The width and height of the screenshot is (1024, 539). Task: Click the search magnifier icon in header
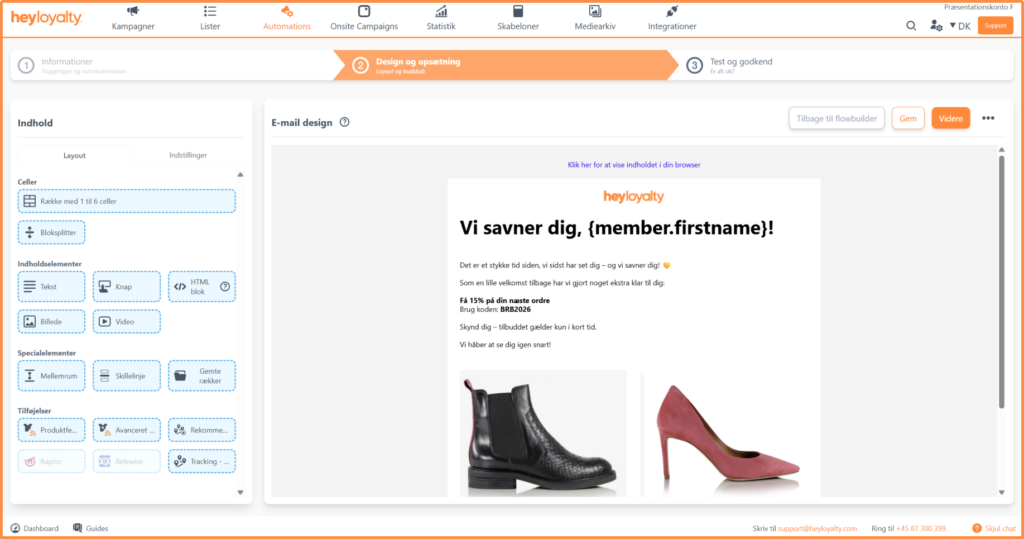click(911, 26)
